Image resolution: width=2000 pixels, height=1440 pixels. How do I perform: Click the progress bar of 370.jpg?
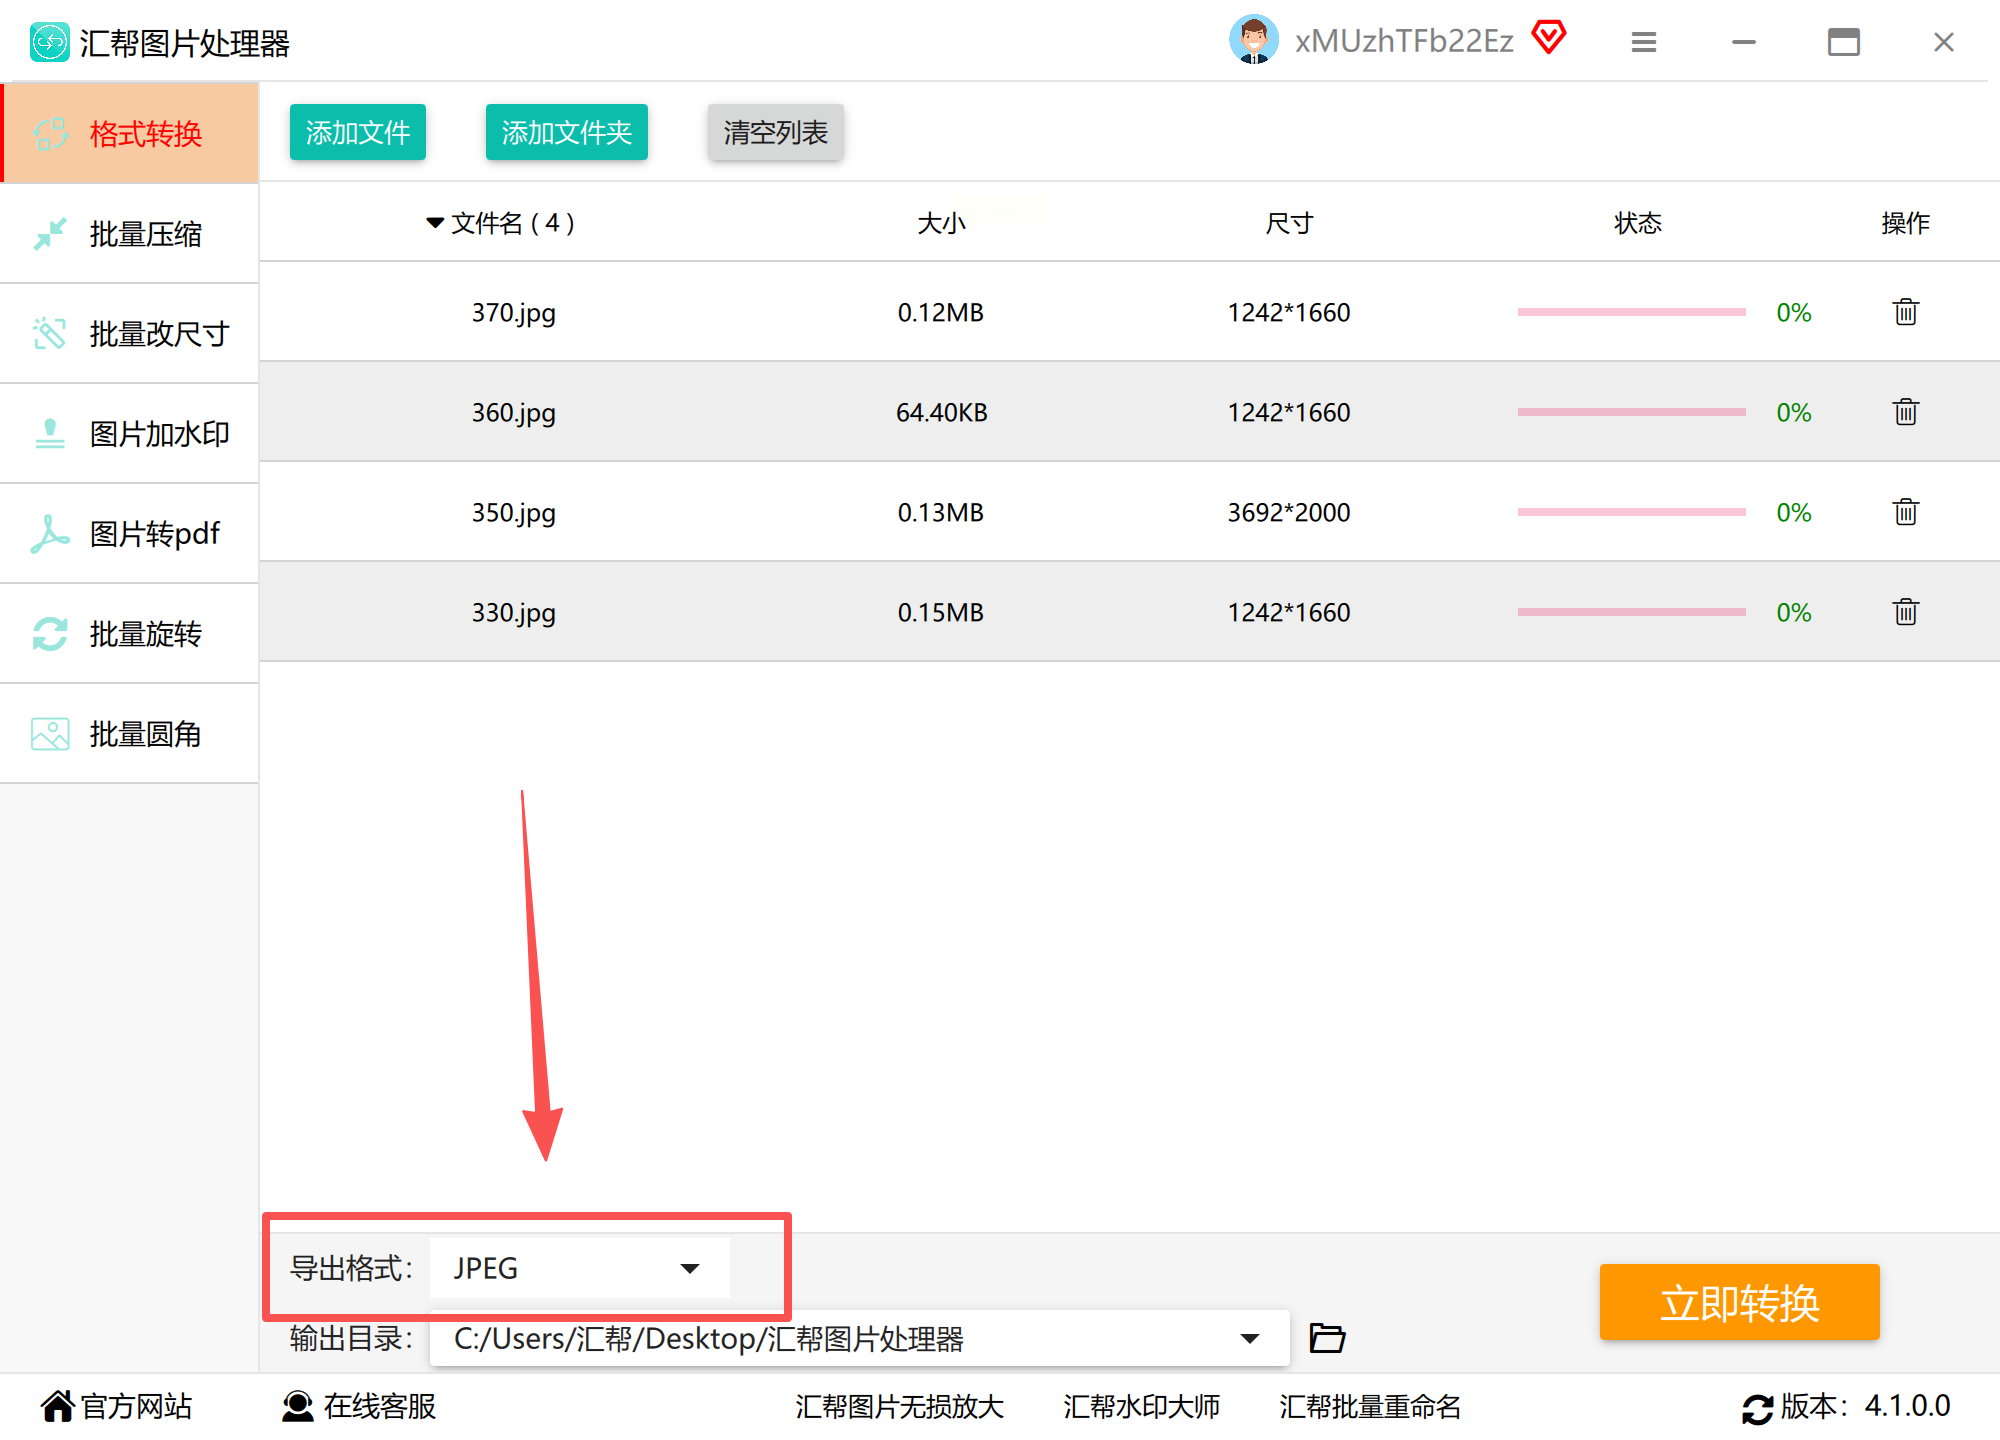click(x=1631, y=312)
